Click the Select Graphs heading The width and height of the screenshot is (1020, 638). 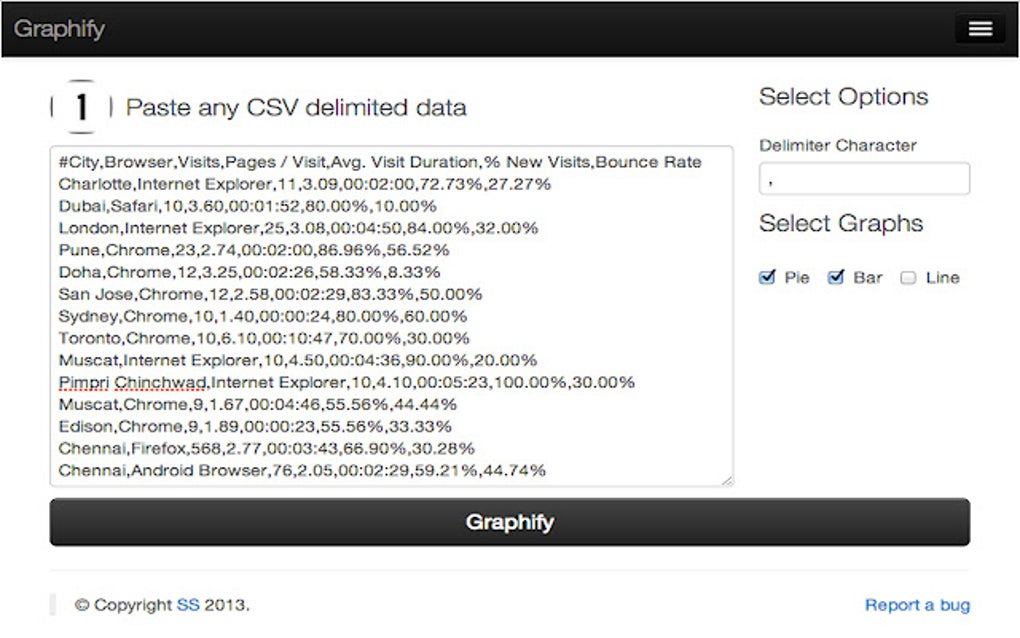pyautogui.click(x=841, y=223)
